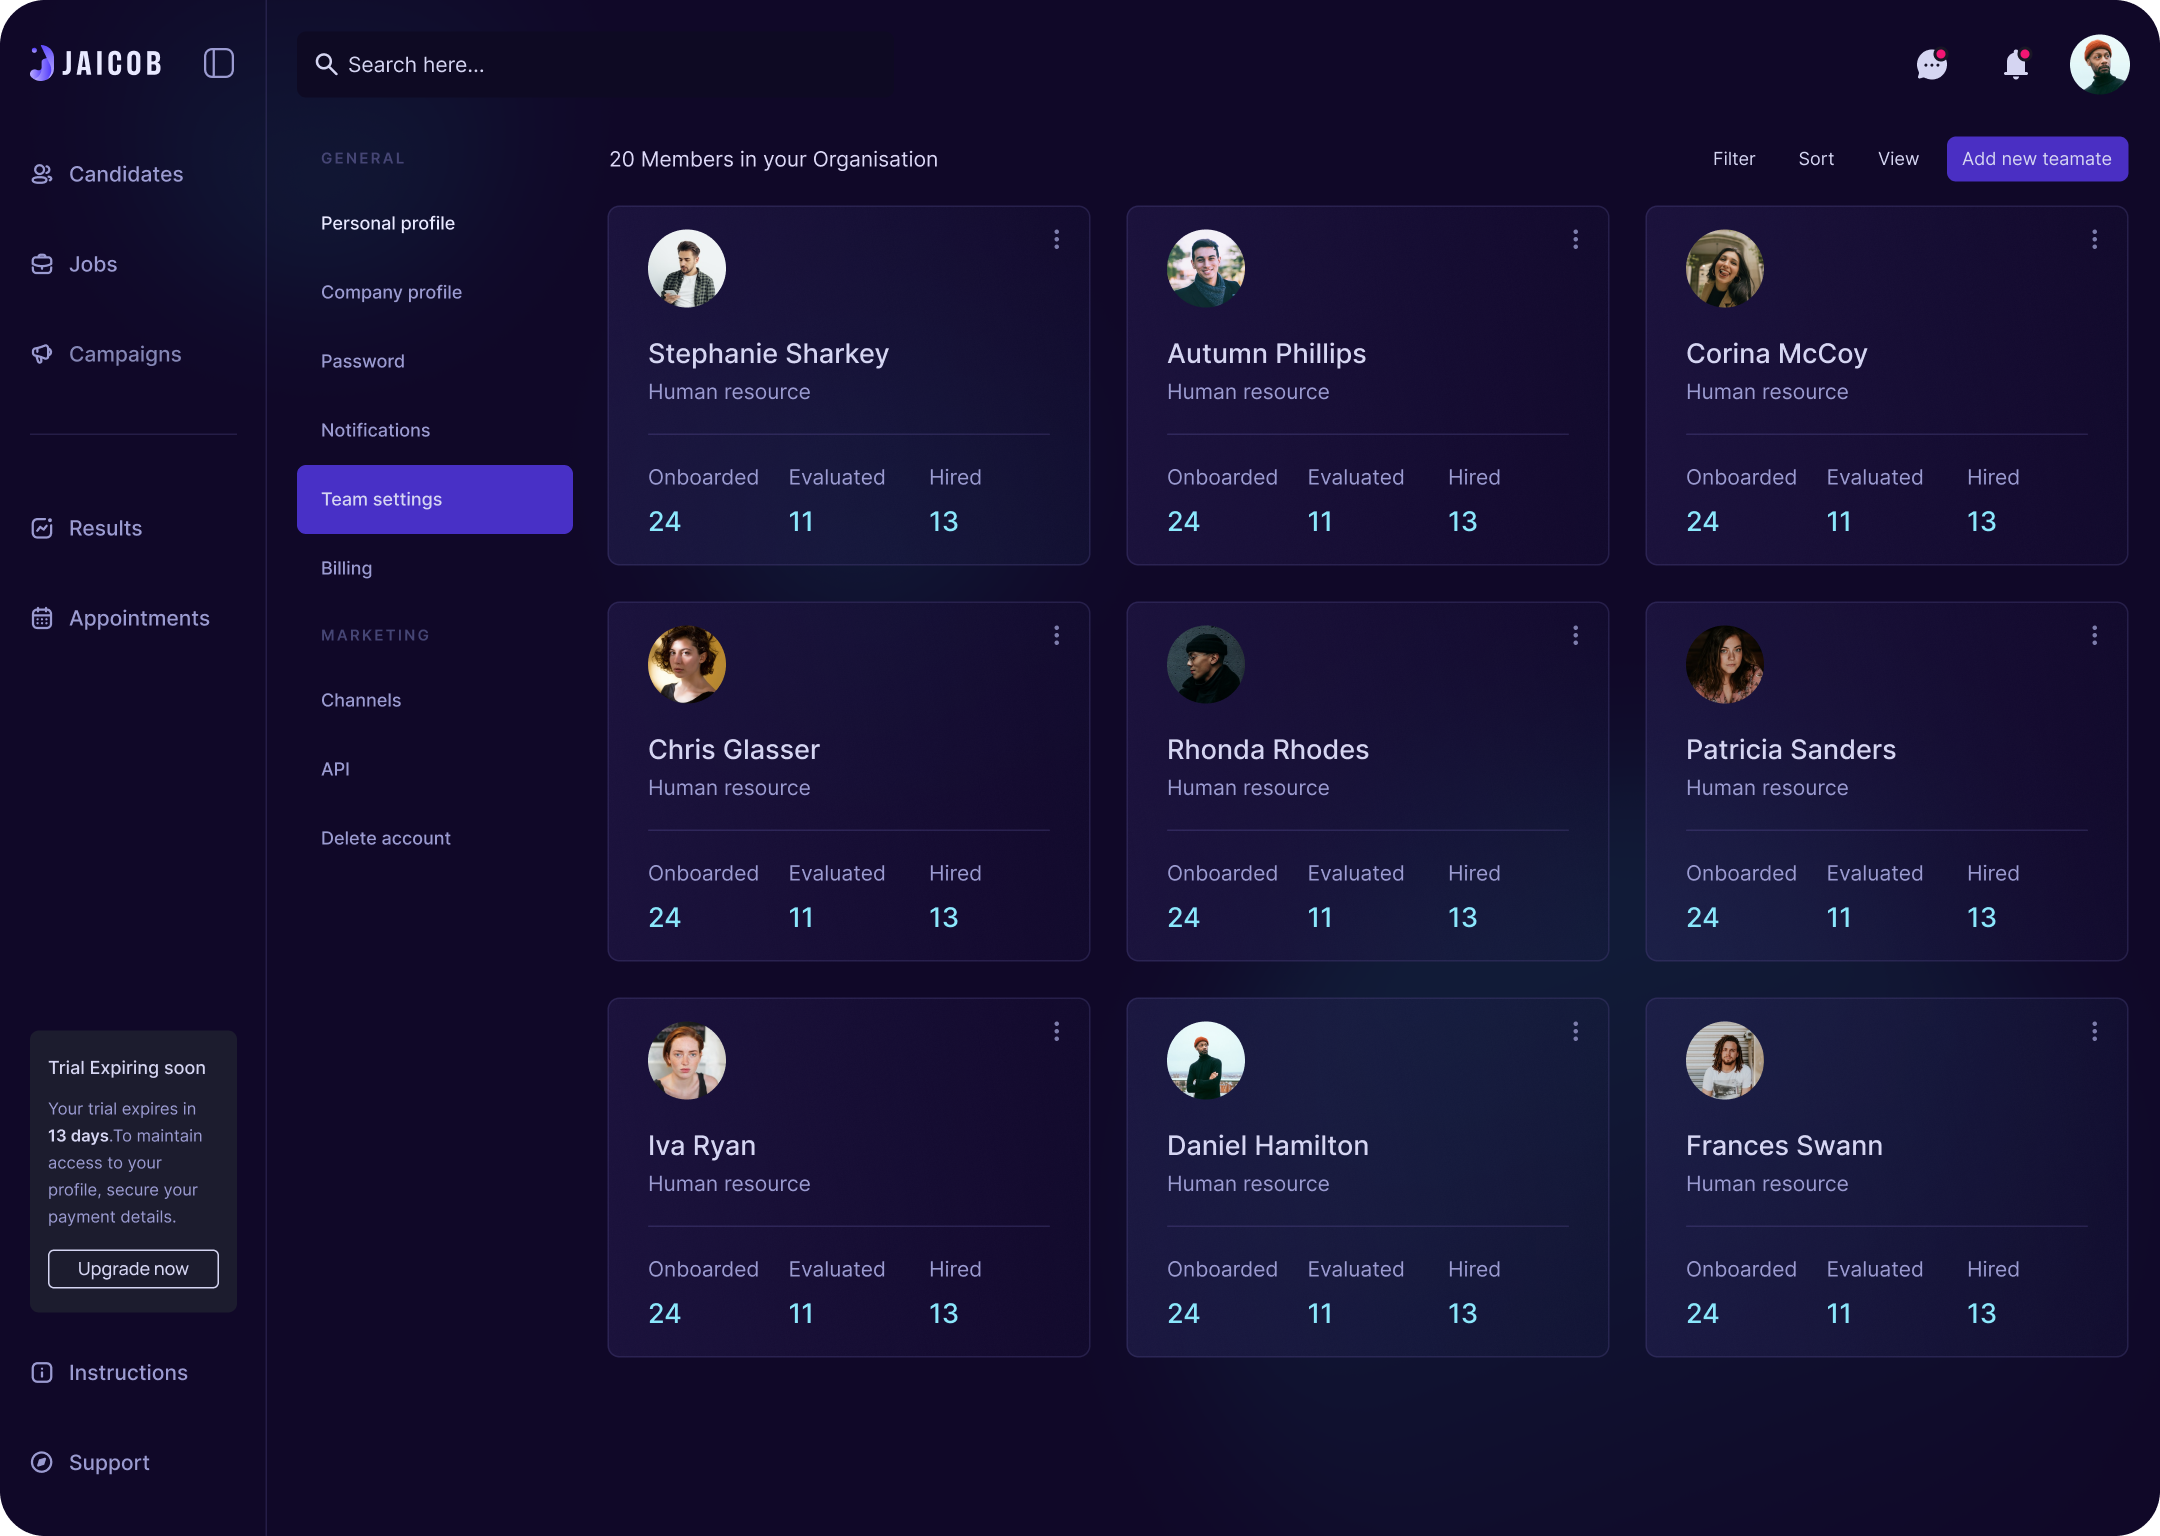Switch to Billing settings
The height and width of the screenshot is (1536, 2160).
[345, 568]
